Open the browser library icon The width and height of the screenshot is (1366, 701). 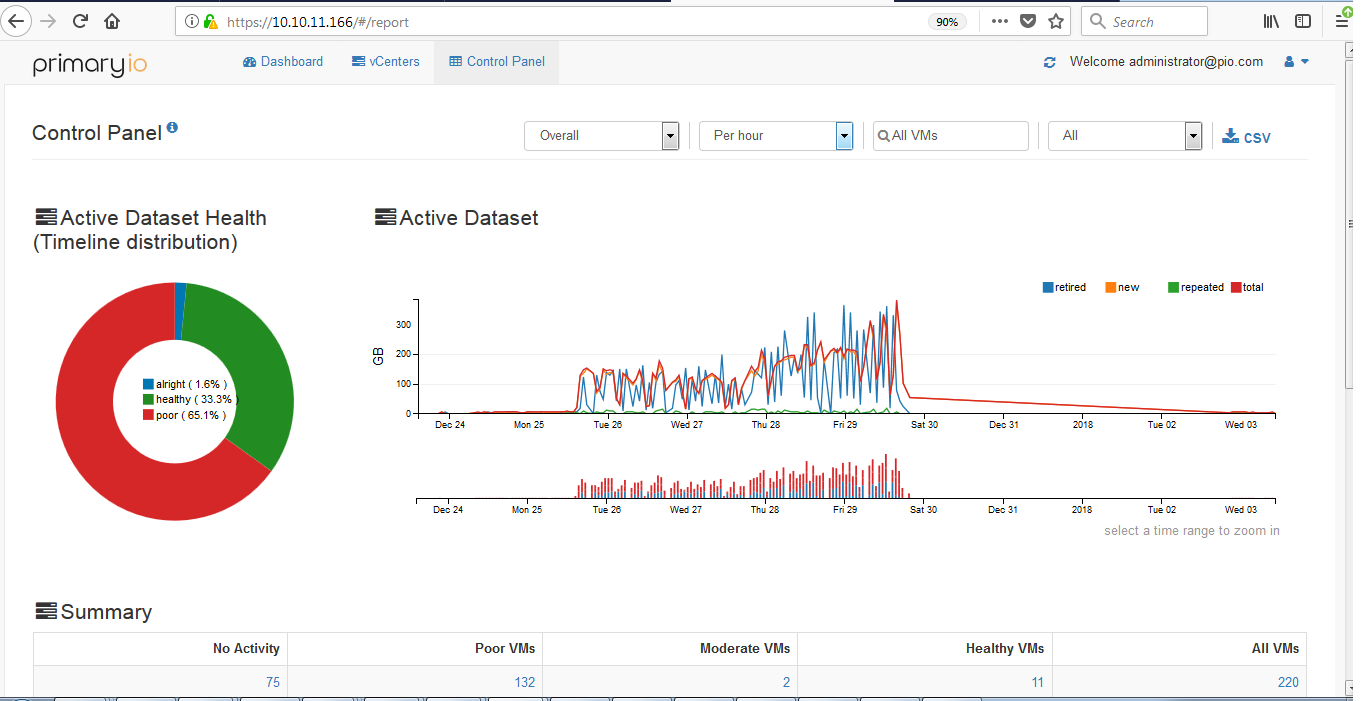pyautogui.click(x=1272, y=21)
